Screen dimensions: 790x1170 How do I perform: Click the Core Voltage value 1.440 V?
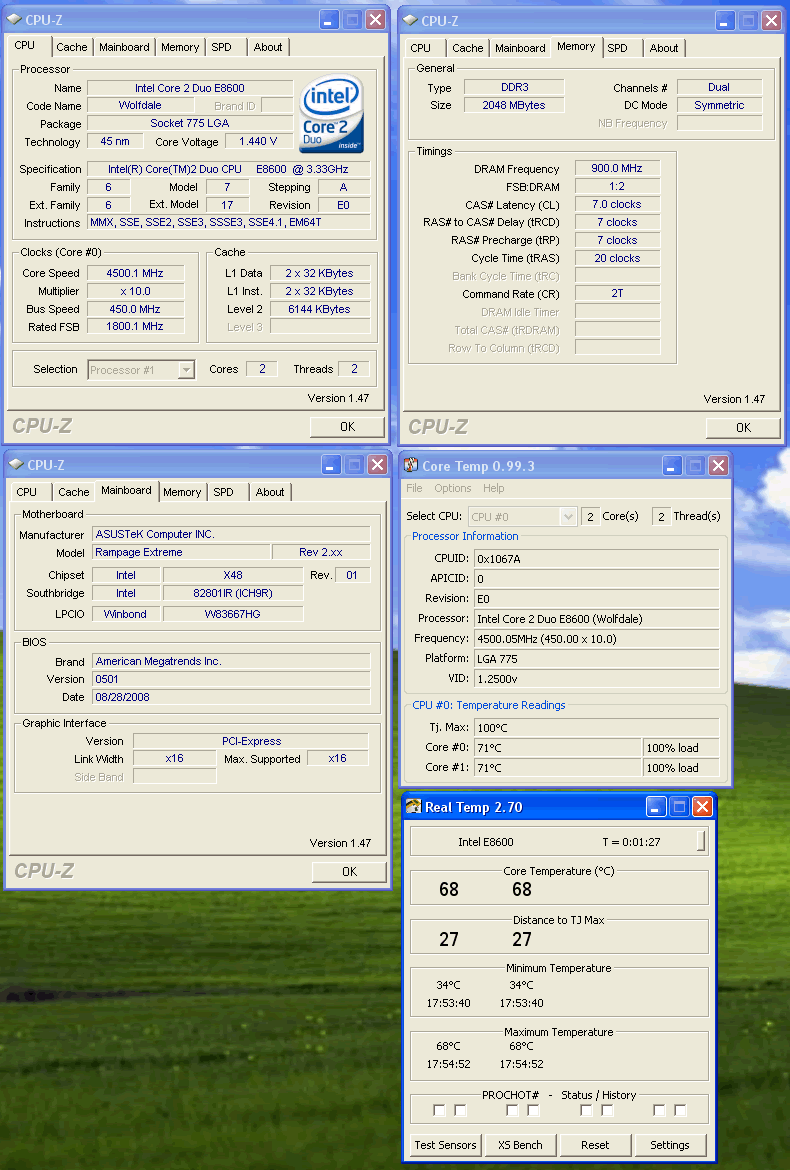coord(258,141)
